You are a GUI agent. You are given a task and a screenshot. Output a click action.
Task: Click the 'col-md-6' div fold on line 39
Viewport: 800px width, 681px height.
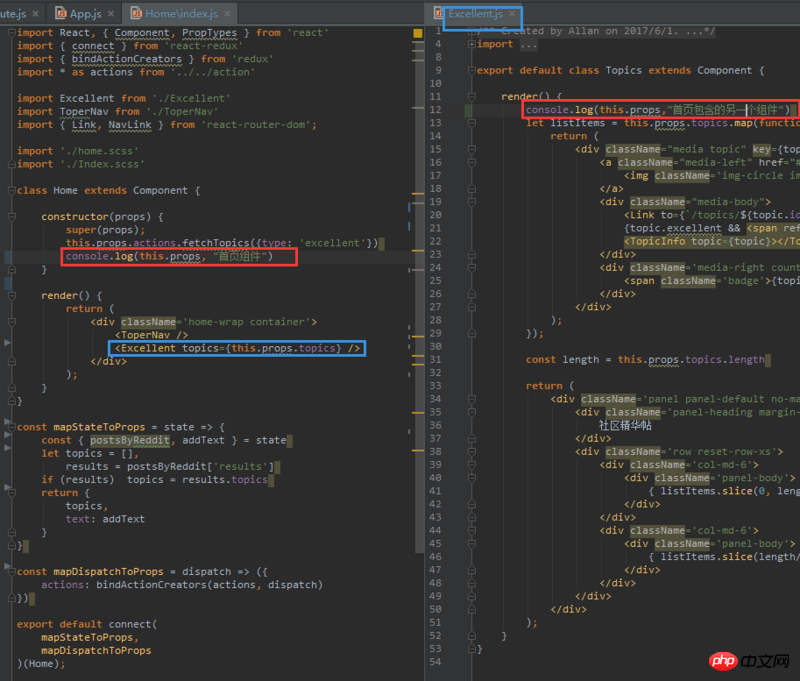[471, 465]
